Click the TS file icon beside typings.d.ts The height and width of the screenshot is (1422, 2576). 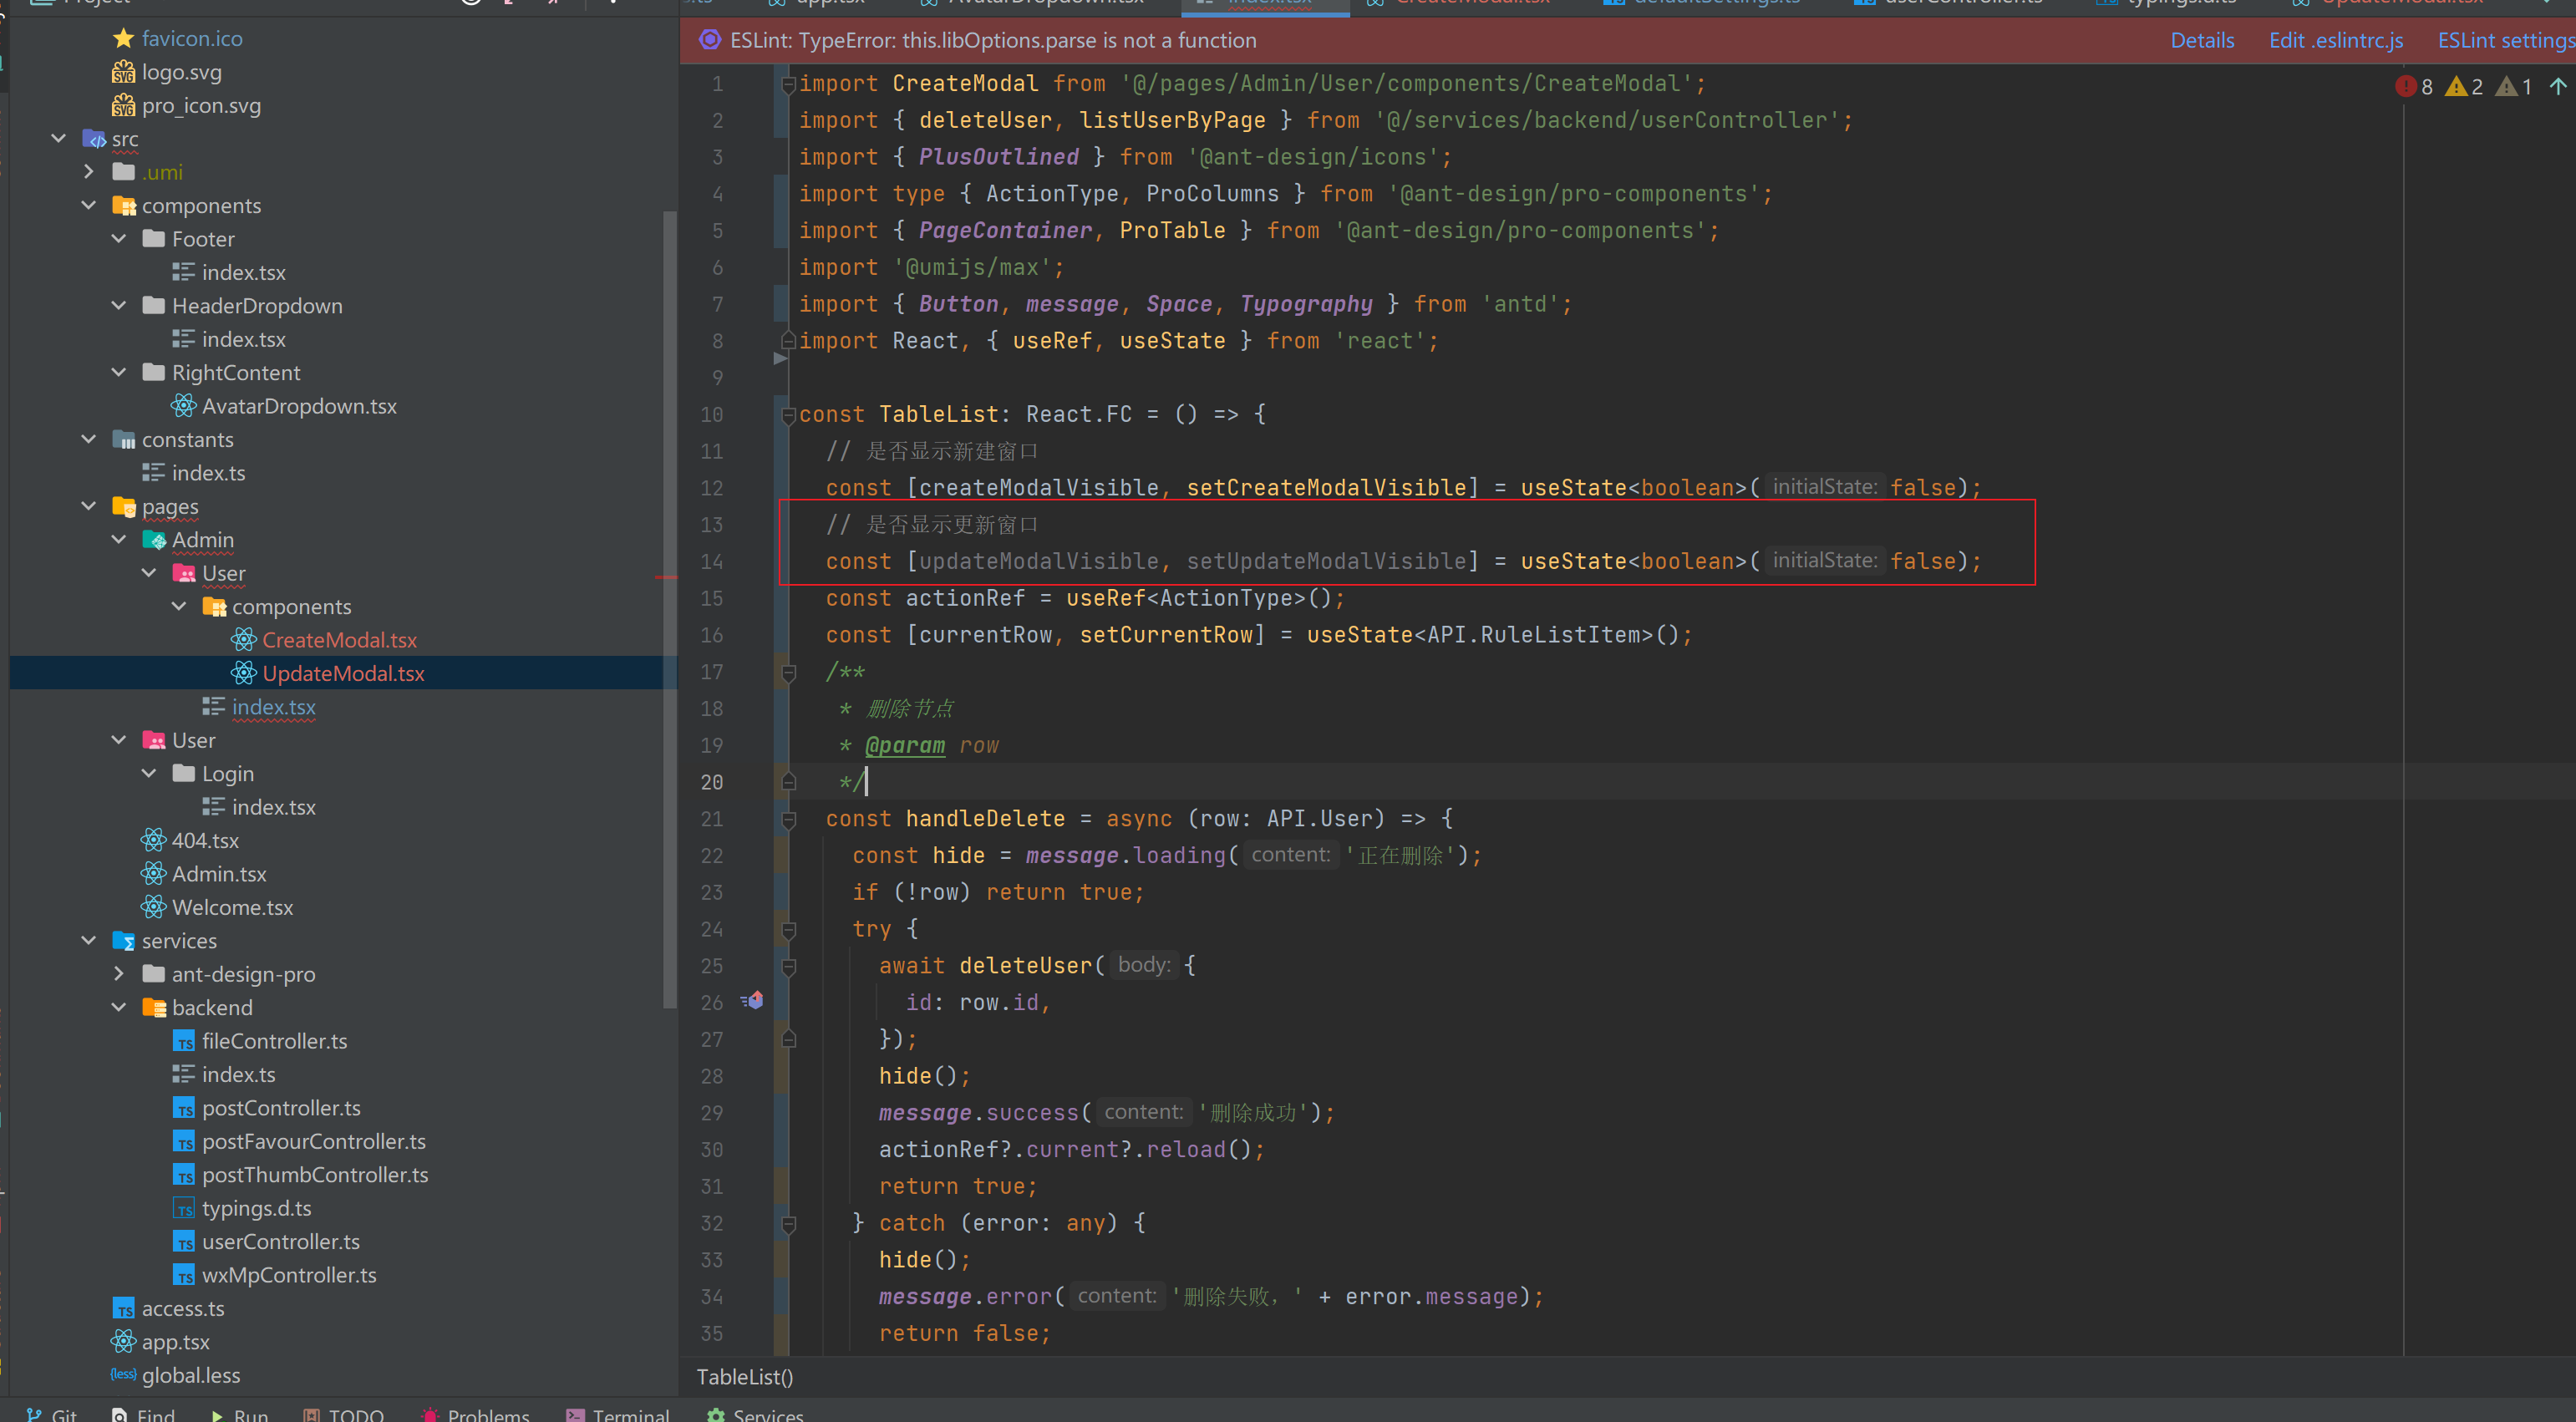[184, 1209]
